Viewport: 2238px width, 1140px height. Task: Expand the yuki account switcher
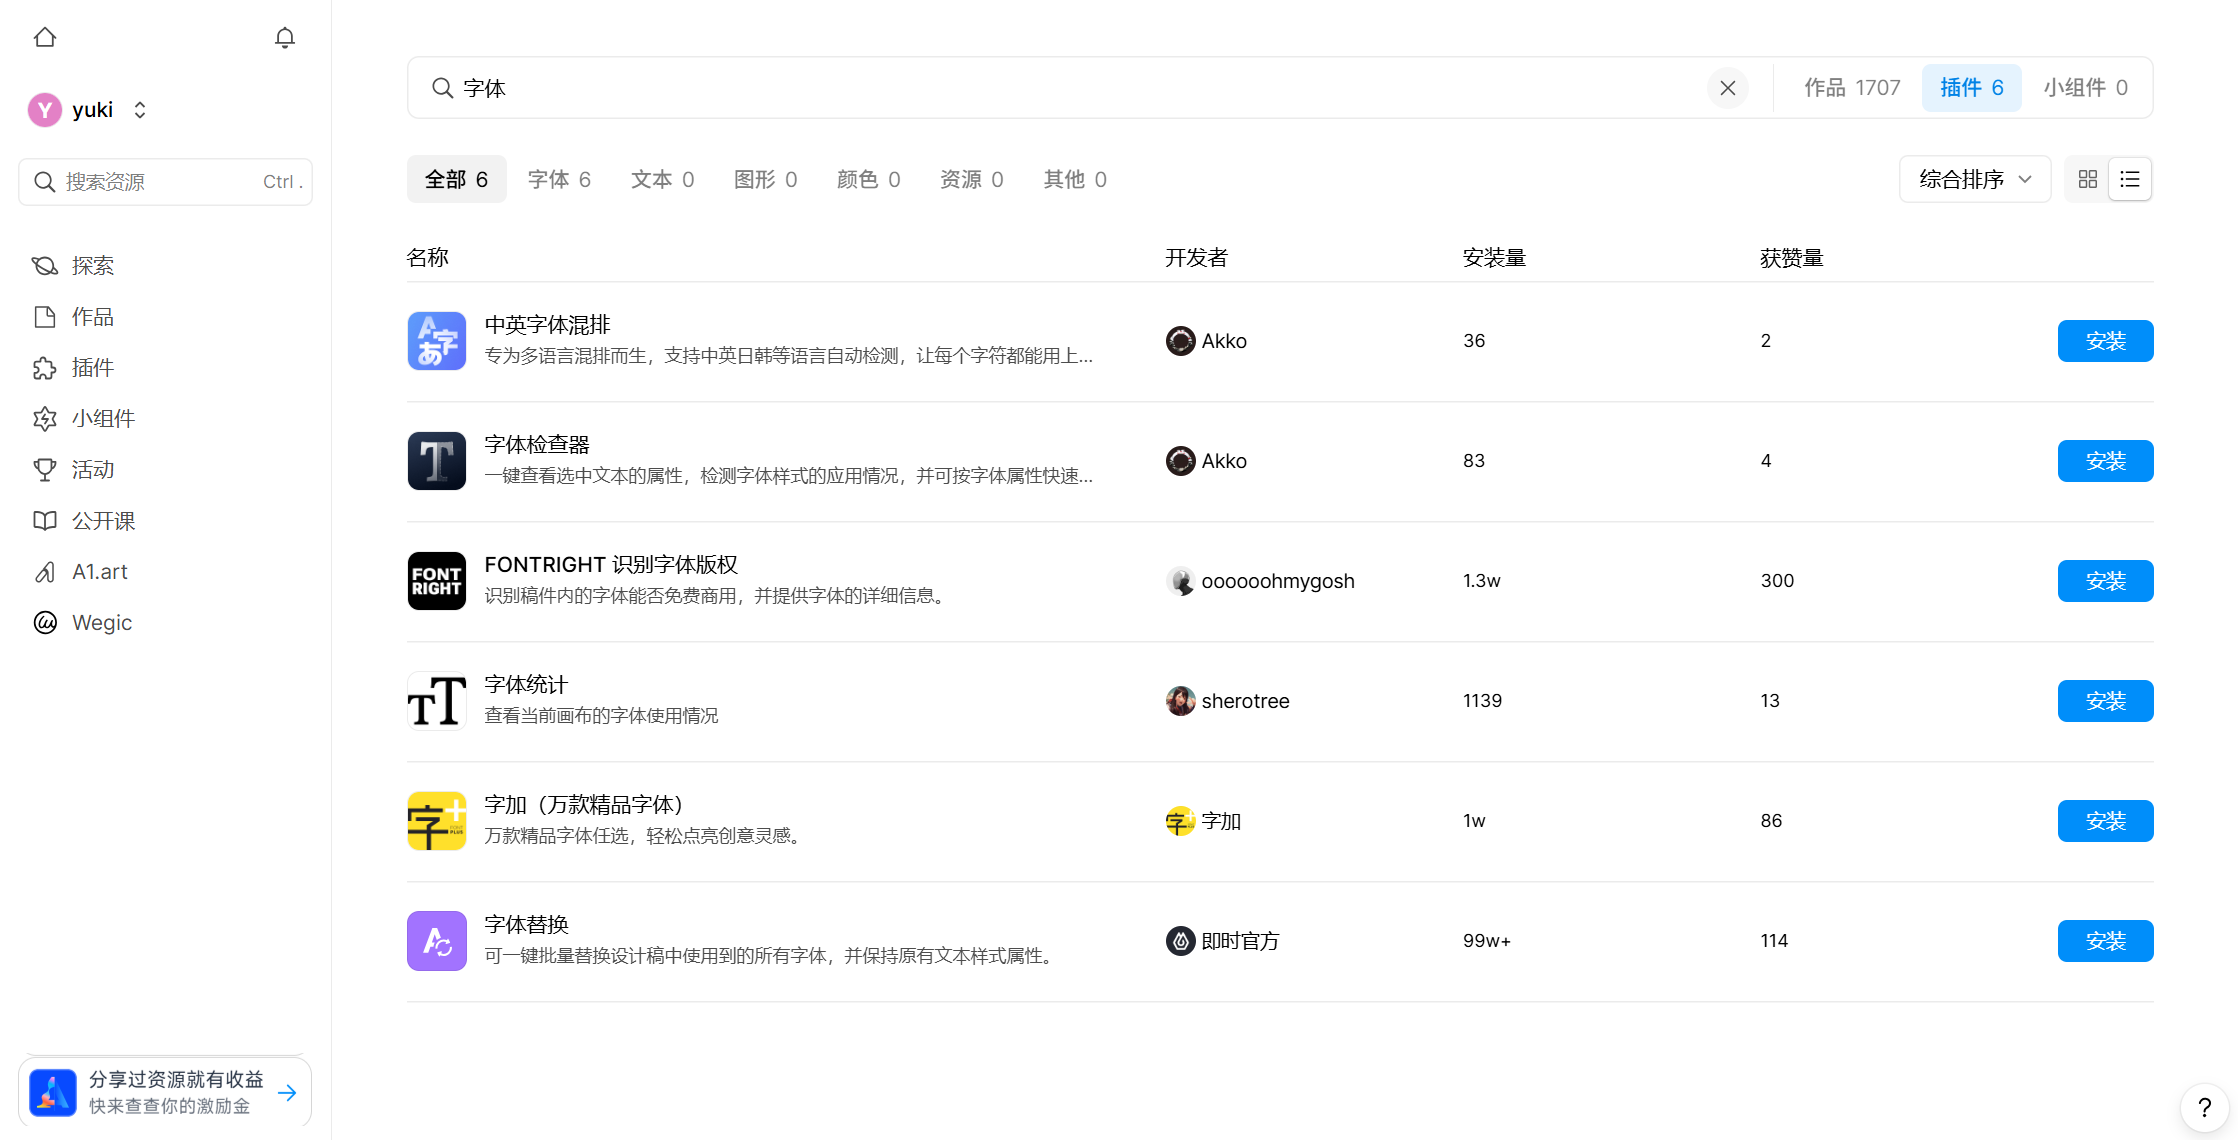tap(140, 110)
